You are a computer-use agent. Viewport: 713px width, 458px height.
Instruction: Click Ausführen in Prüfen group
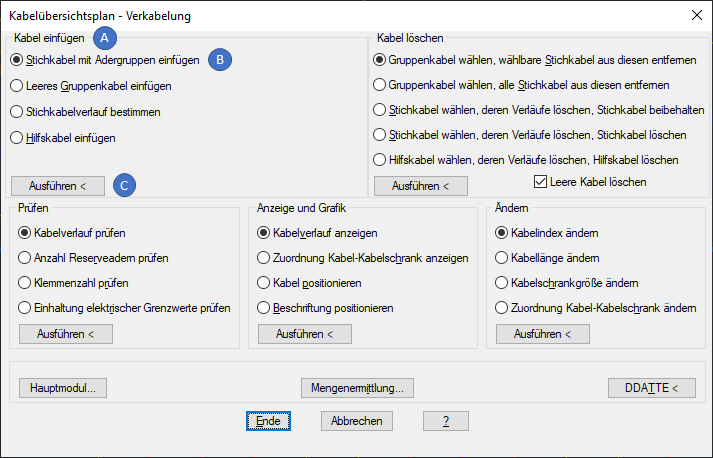(66, 334)
